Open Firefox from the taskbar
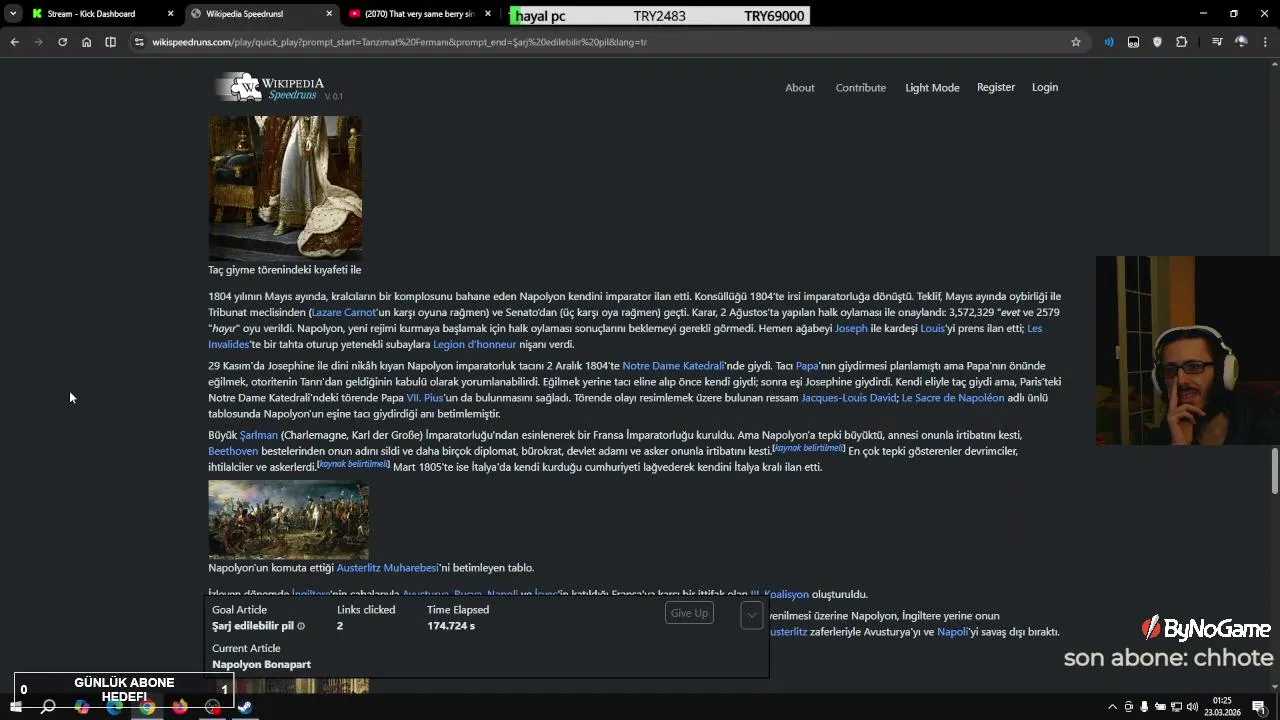Screen dimensions: 1280x720 coord(180,707)
